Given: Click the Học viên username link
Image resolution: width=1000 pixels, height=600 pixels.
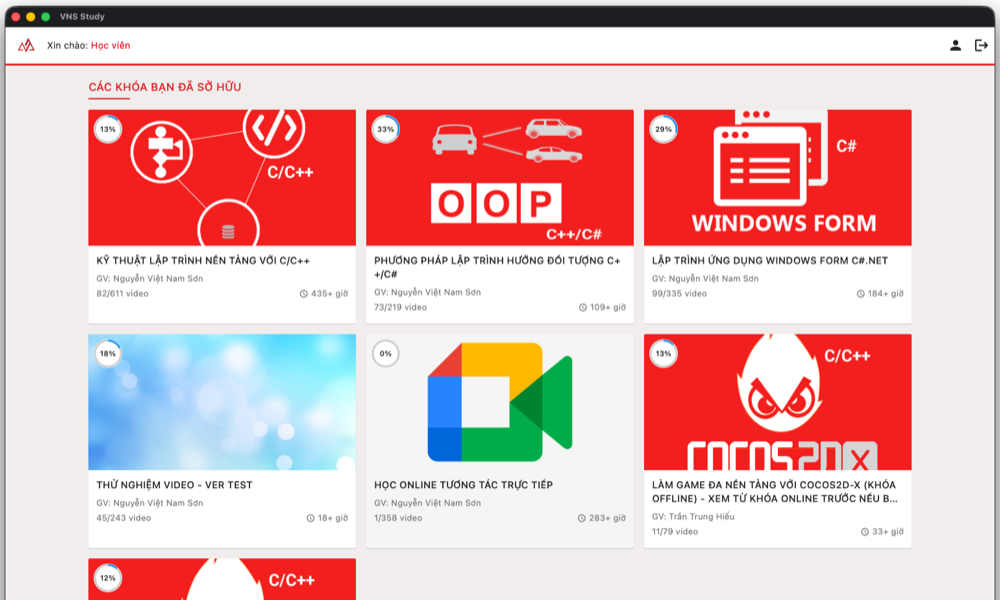Looking at the screenshot, I should pos(110,45).
